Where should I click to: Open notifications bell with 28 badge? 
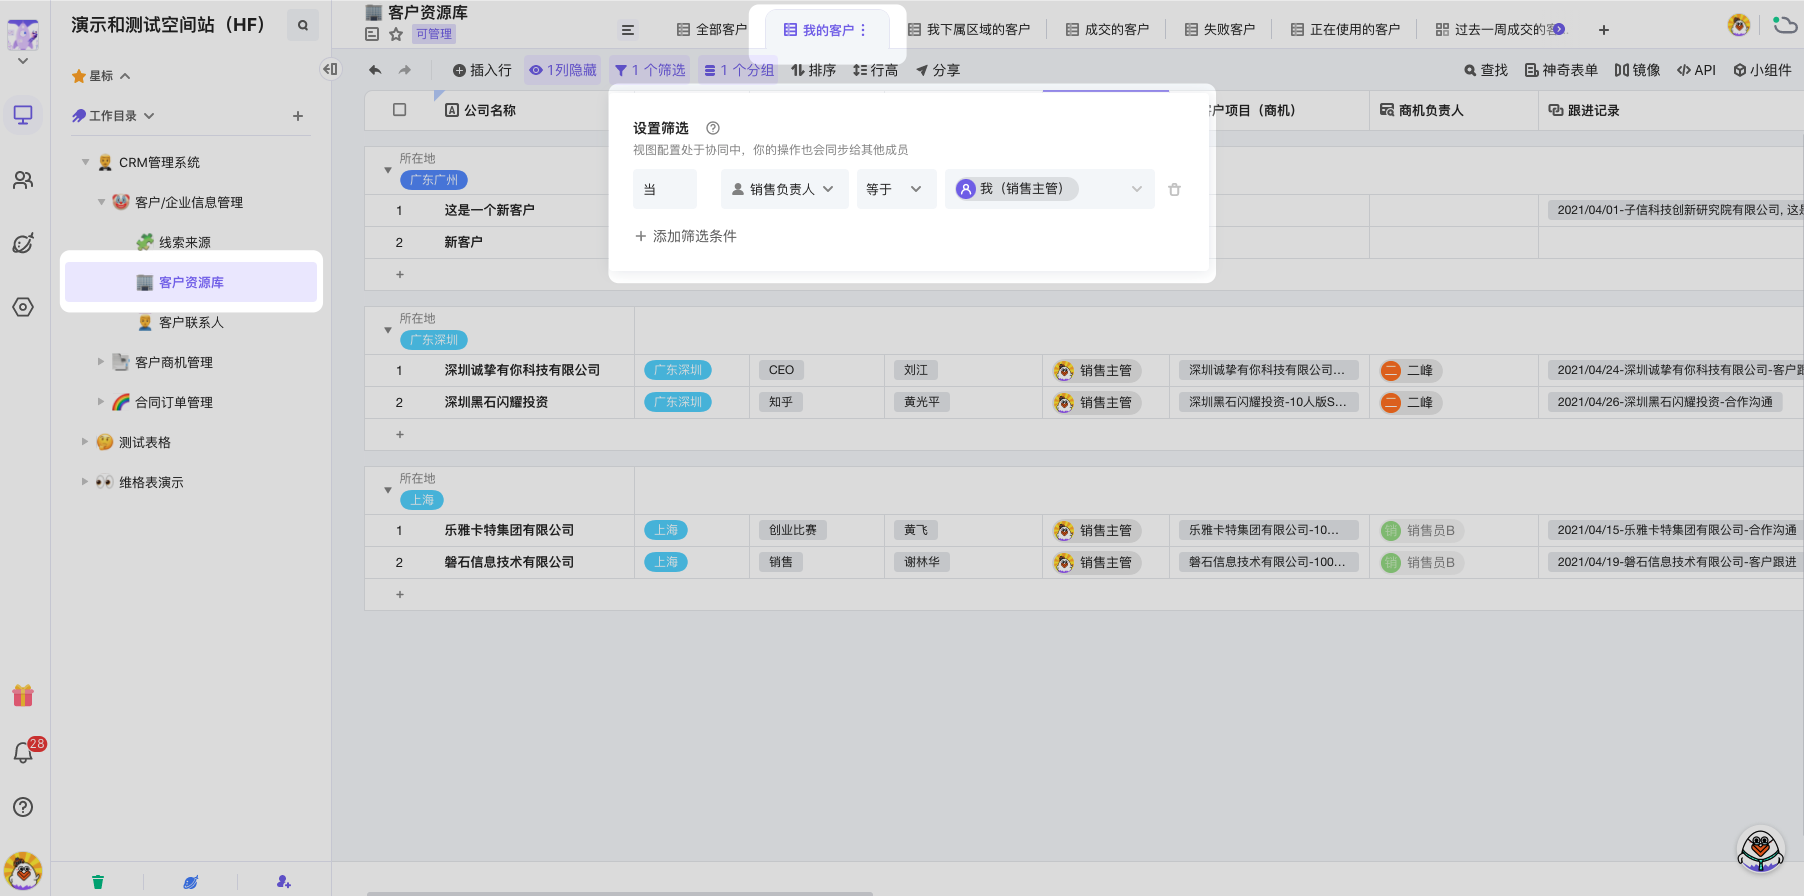click(x=23, y=753)
